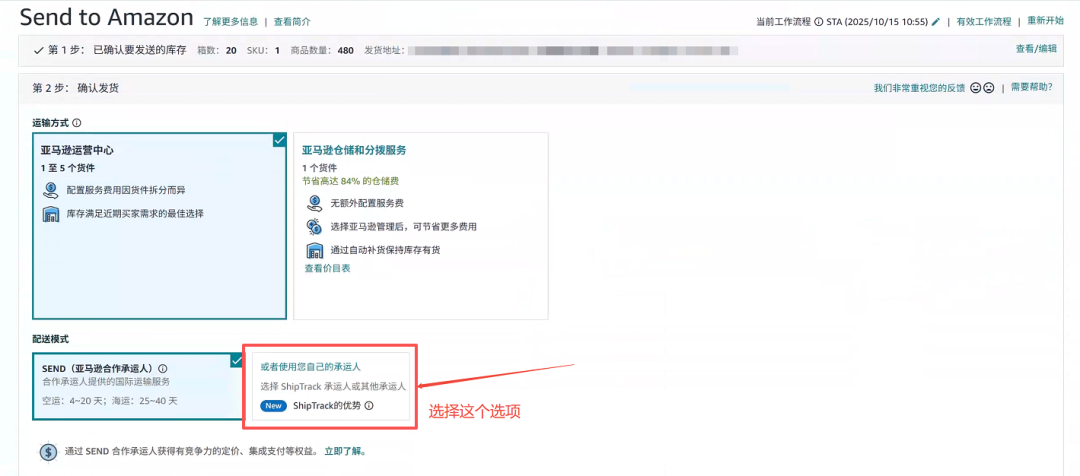Screen dimensions: 1080x476
Task: Click 空运: 4~20 天 shipping time text
Action: tap(72, 400)
